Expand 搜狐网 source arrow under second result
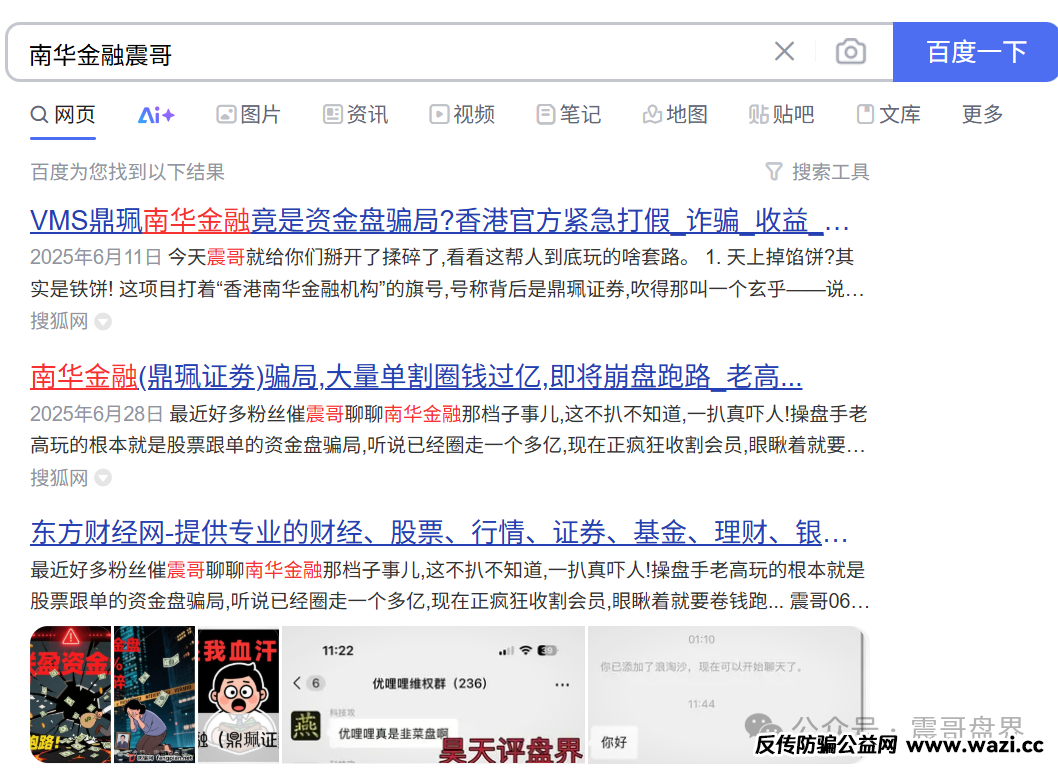 (x=103, y=478)
